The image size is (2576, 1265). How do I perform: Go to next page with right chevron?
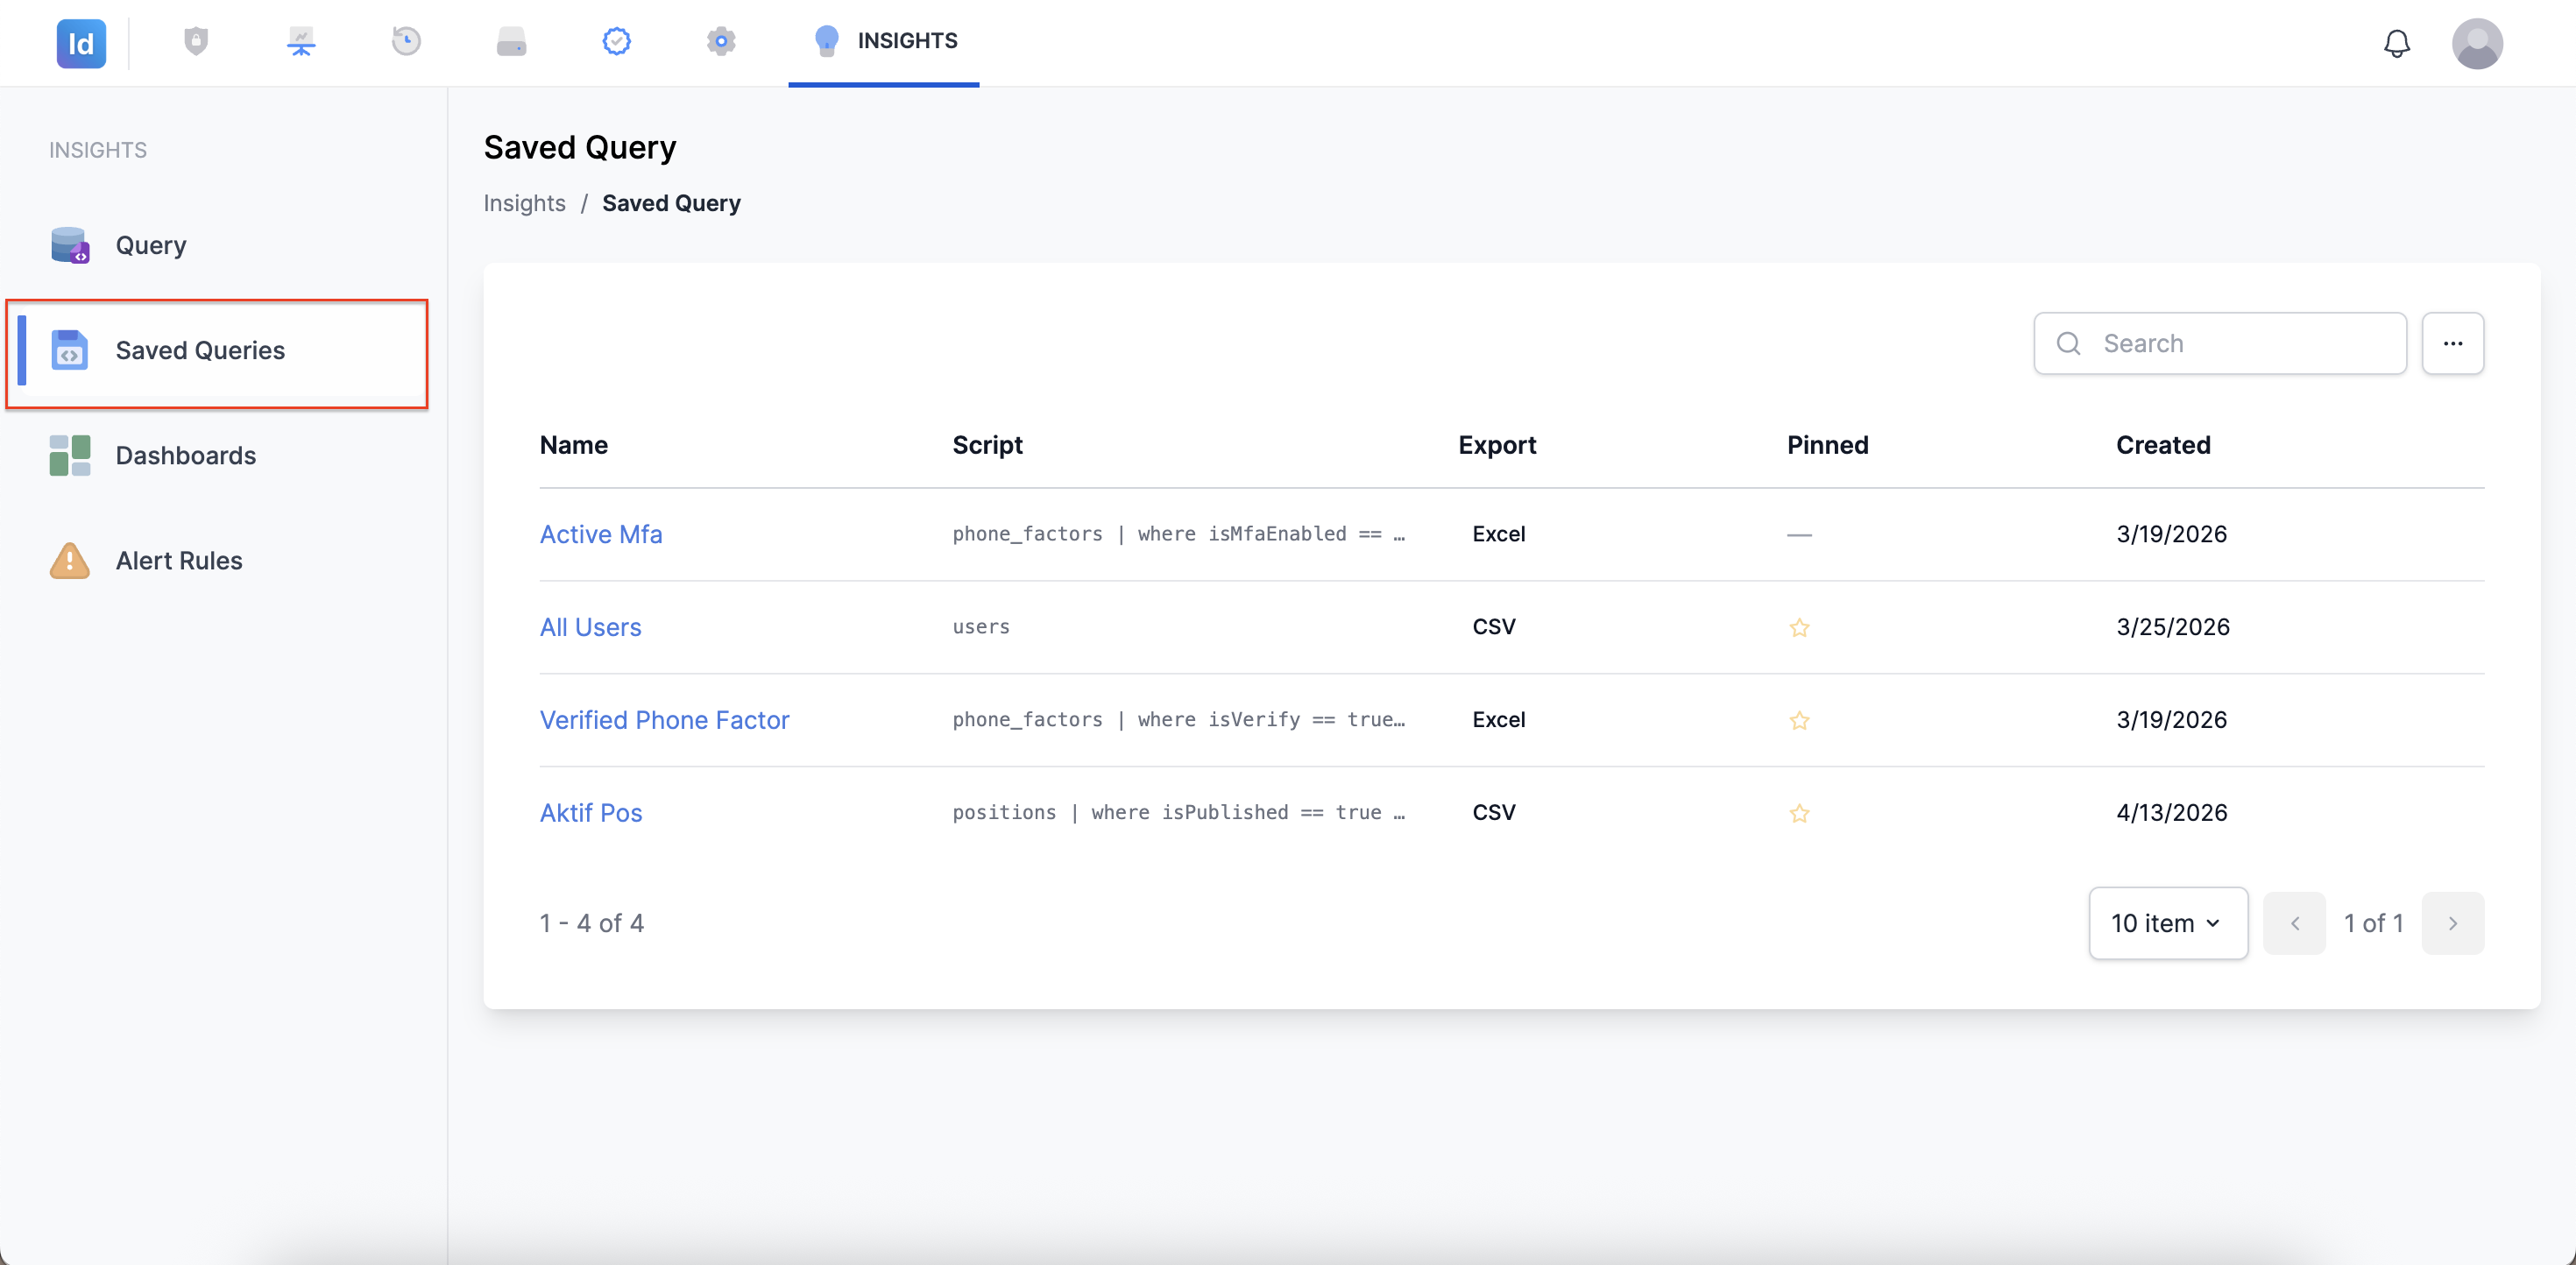2453,923
